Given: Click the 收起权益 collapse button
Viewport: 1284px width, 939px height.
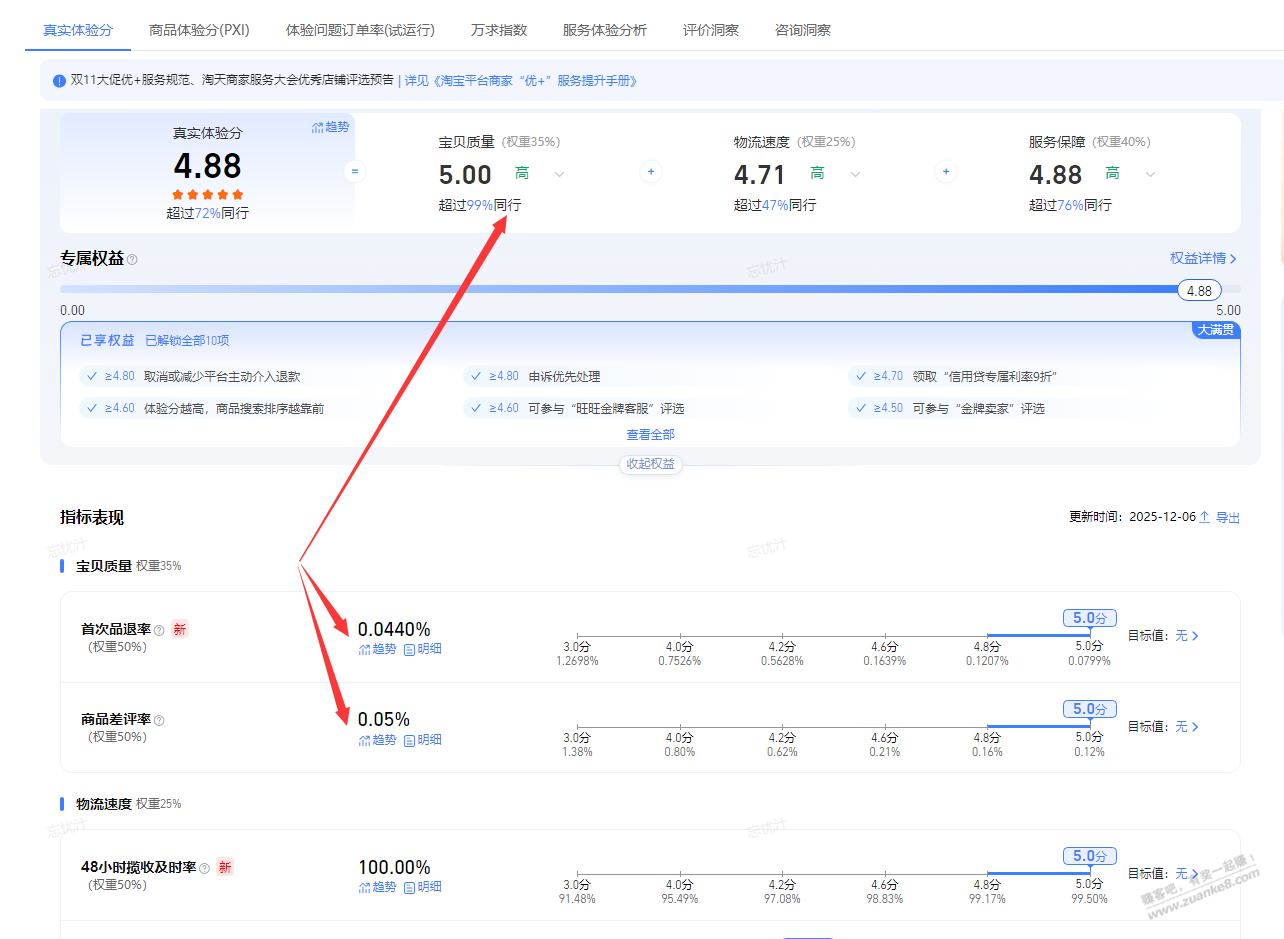Looking at the screenshot, I should tap(650, 464).
